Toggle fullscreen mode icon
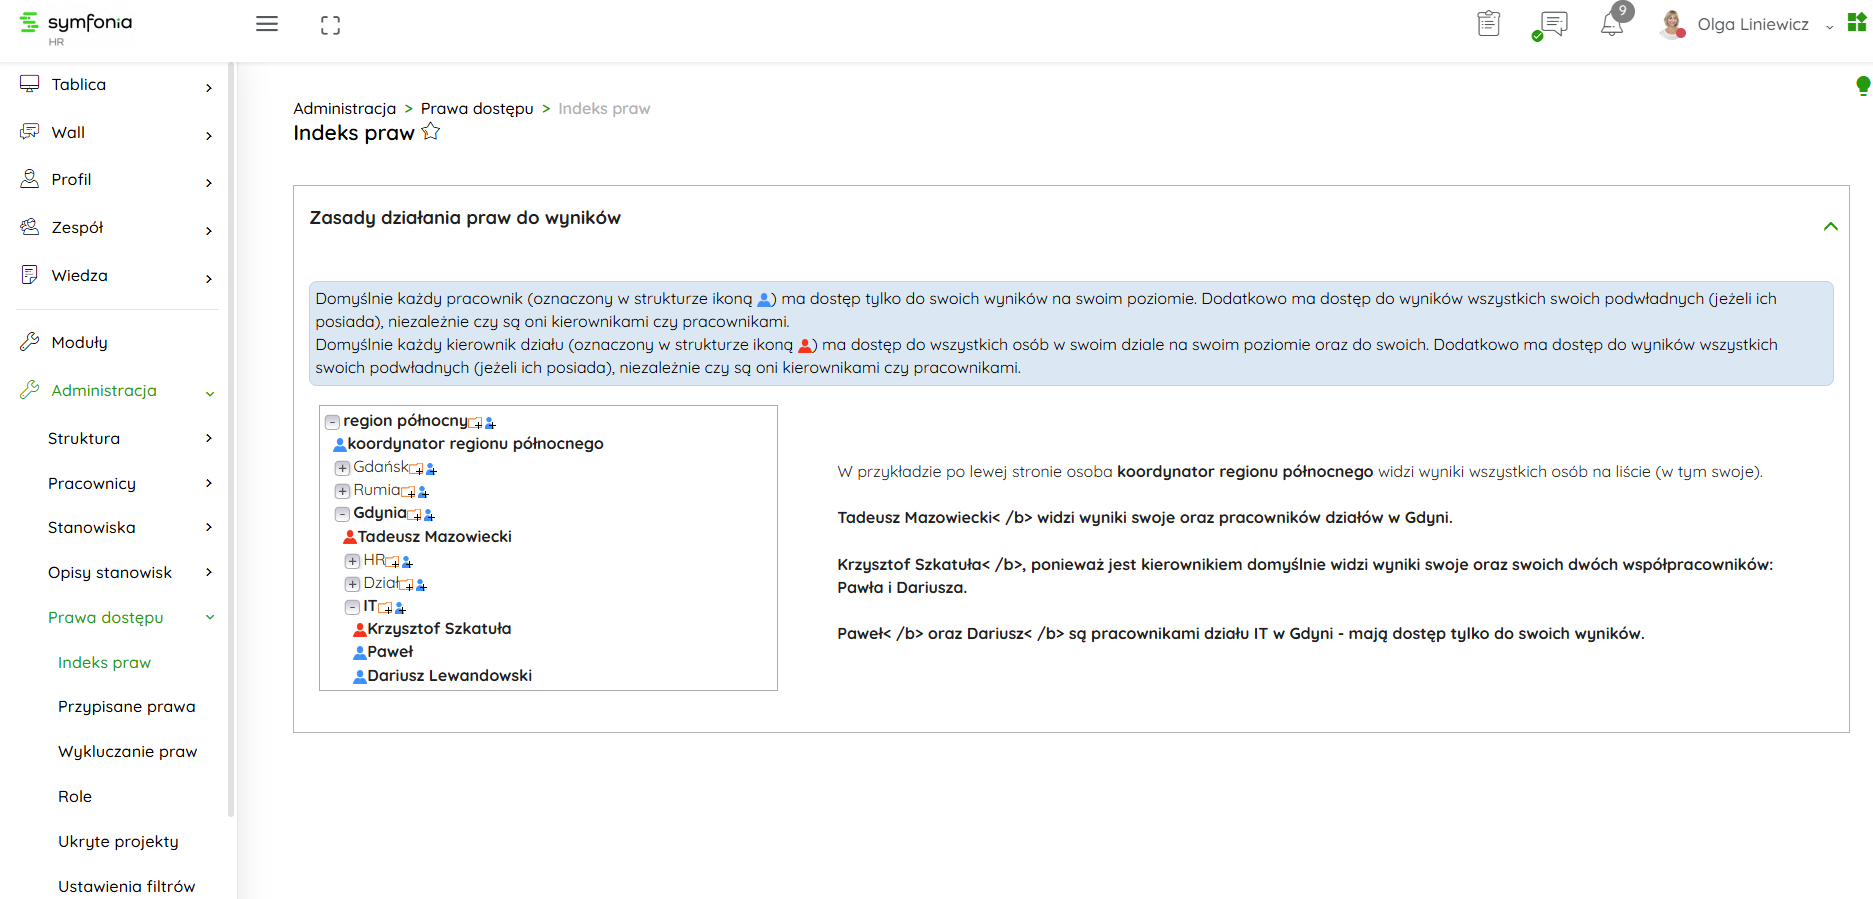The height and width of the screenshot is (899, 1873). 330,26
